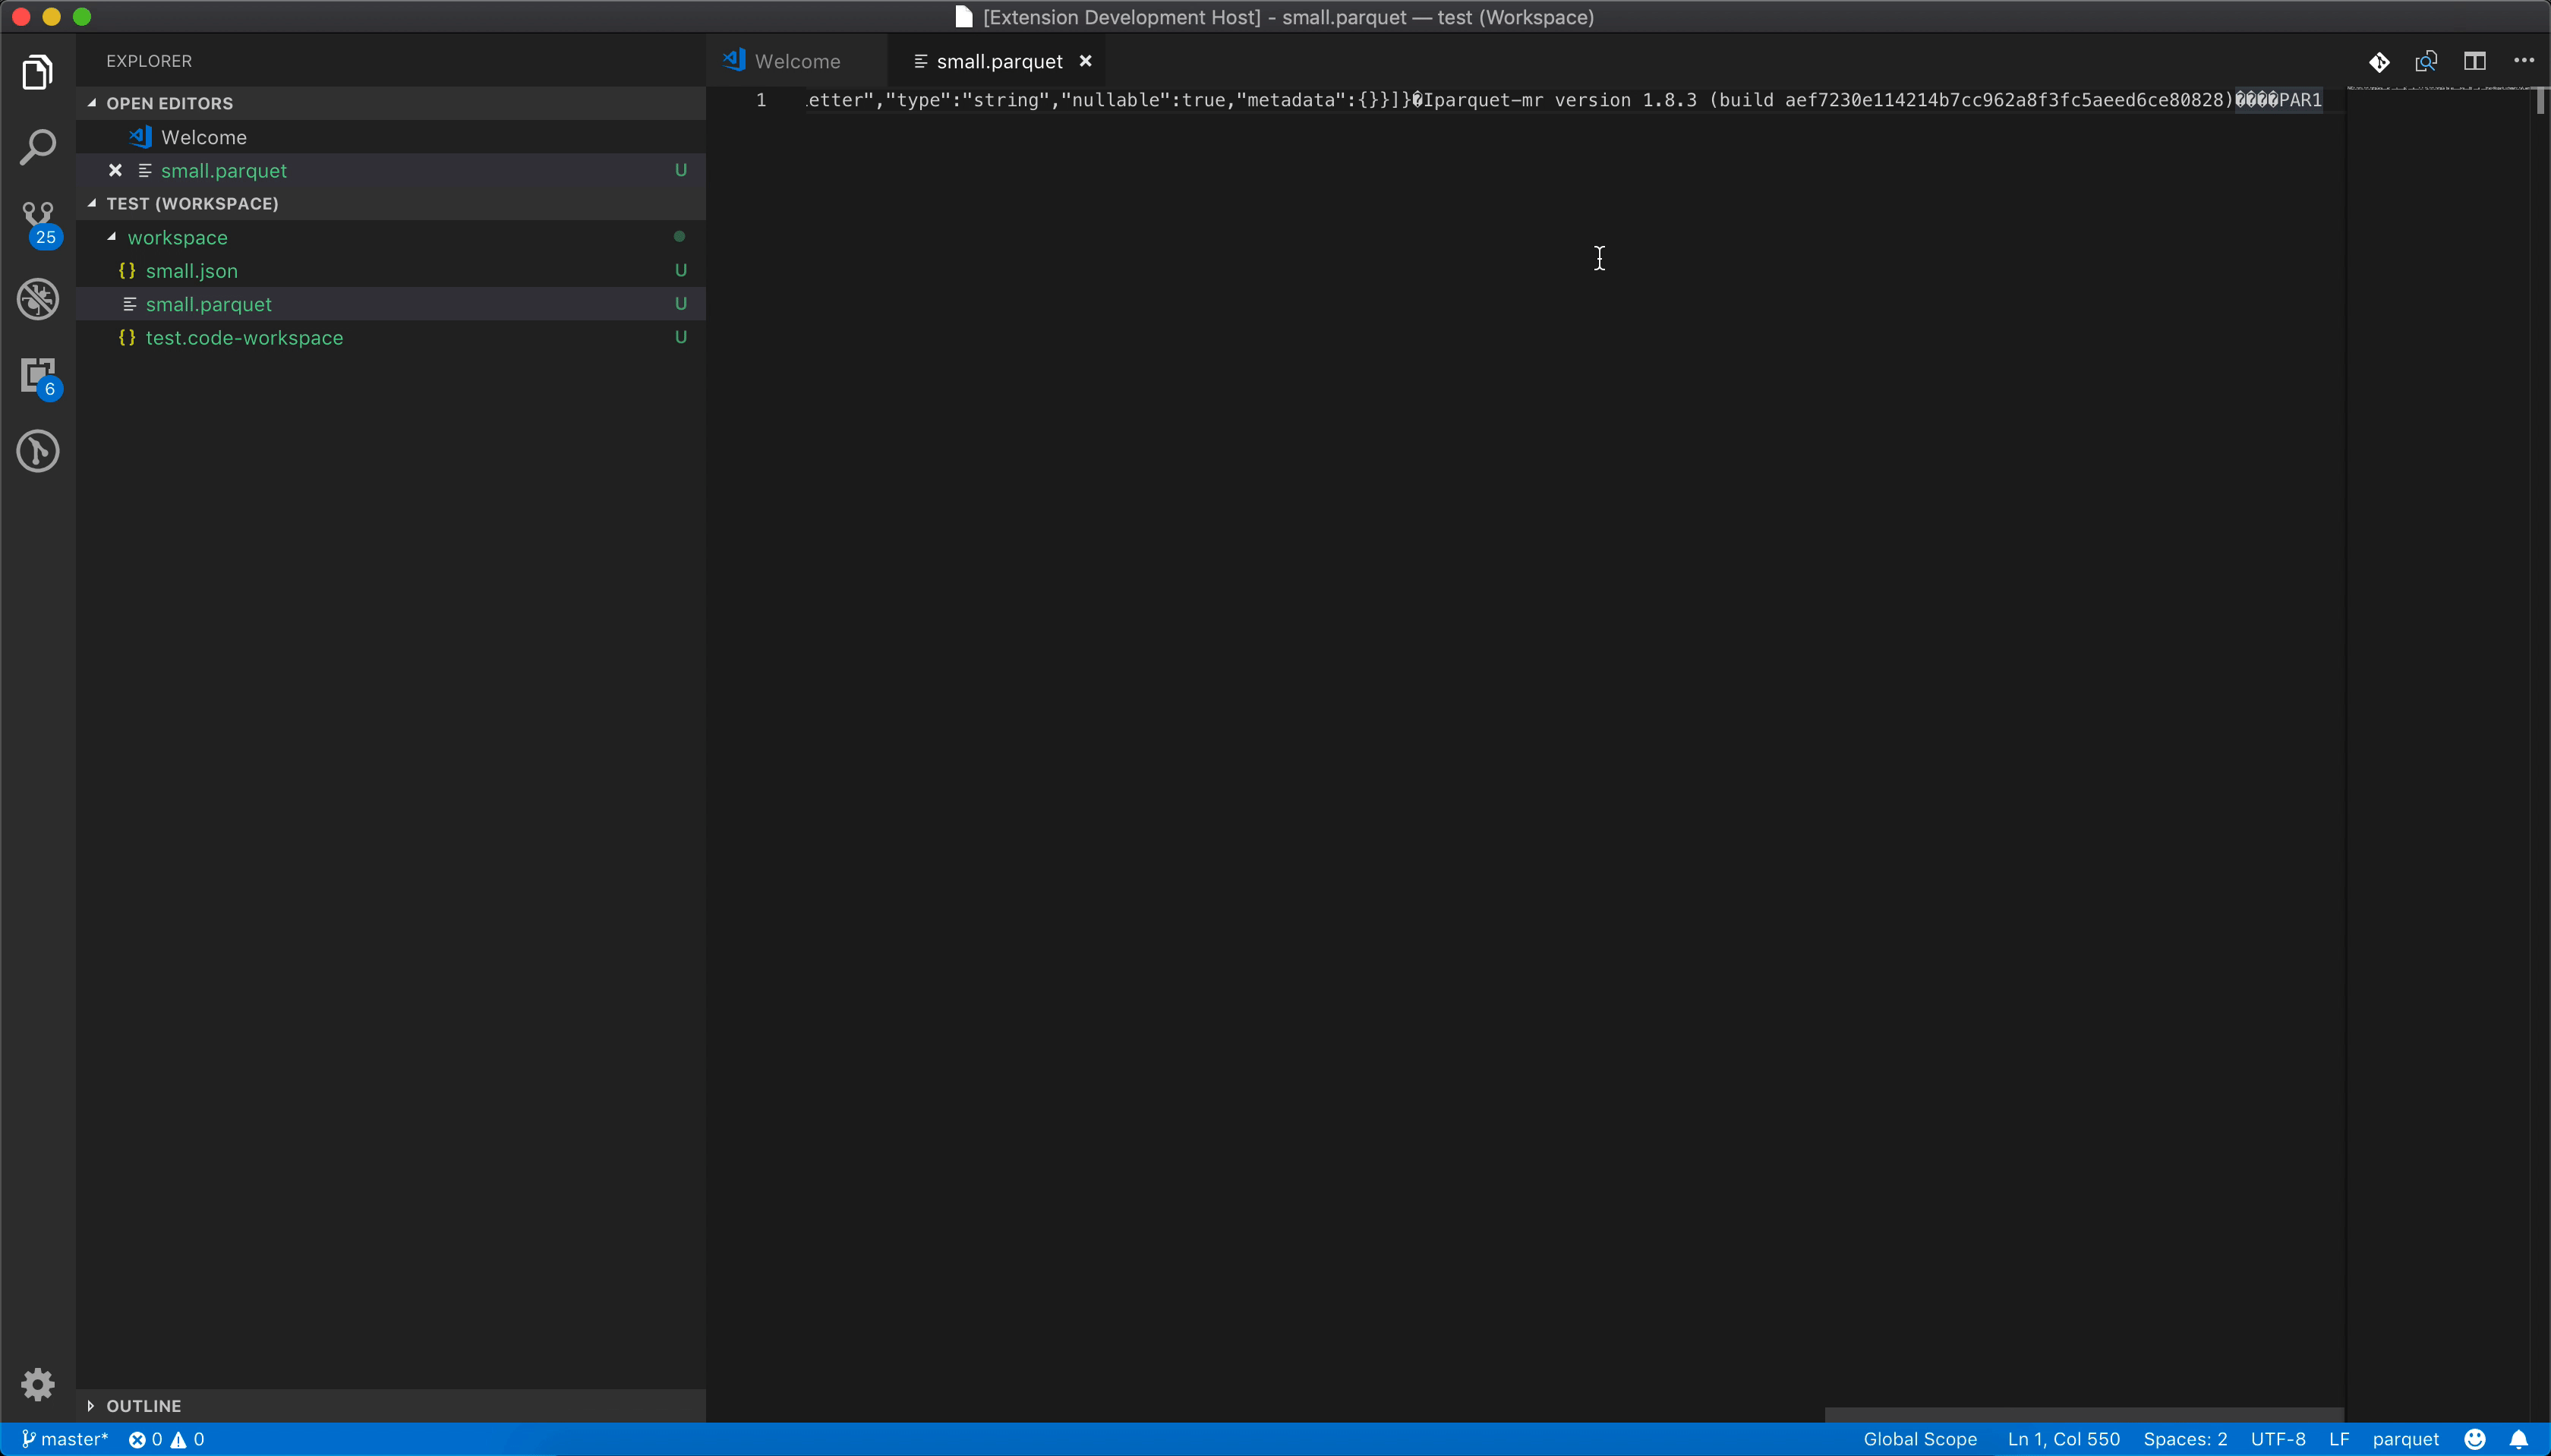Click the notifications bell in status bar
The height and width of the screenshot is (1456, 2551).
click(x=2519, y=1439)
